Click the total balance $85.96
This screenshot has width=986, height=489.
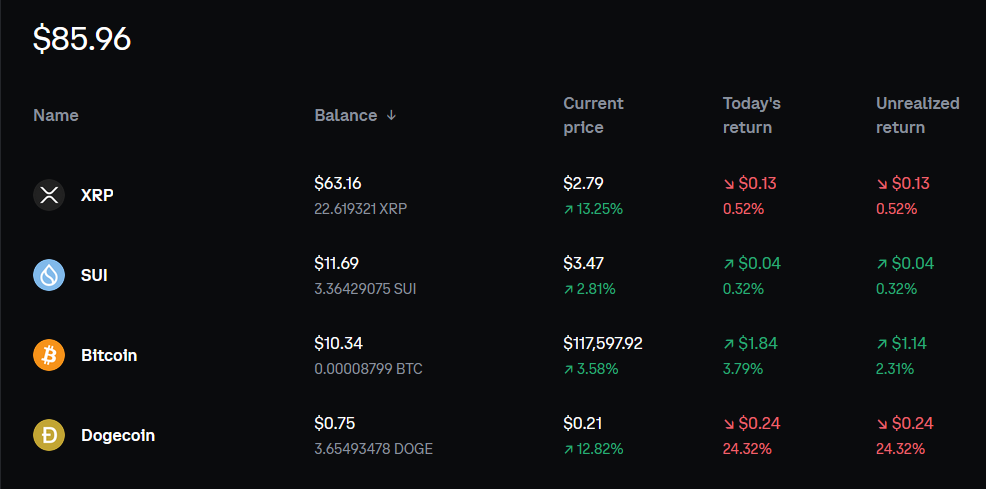pyautogui.click(x=82, y=39)
